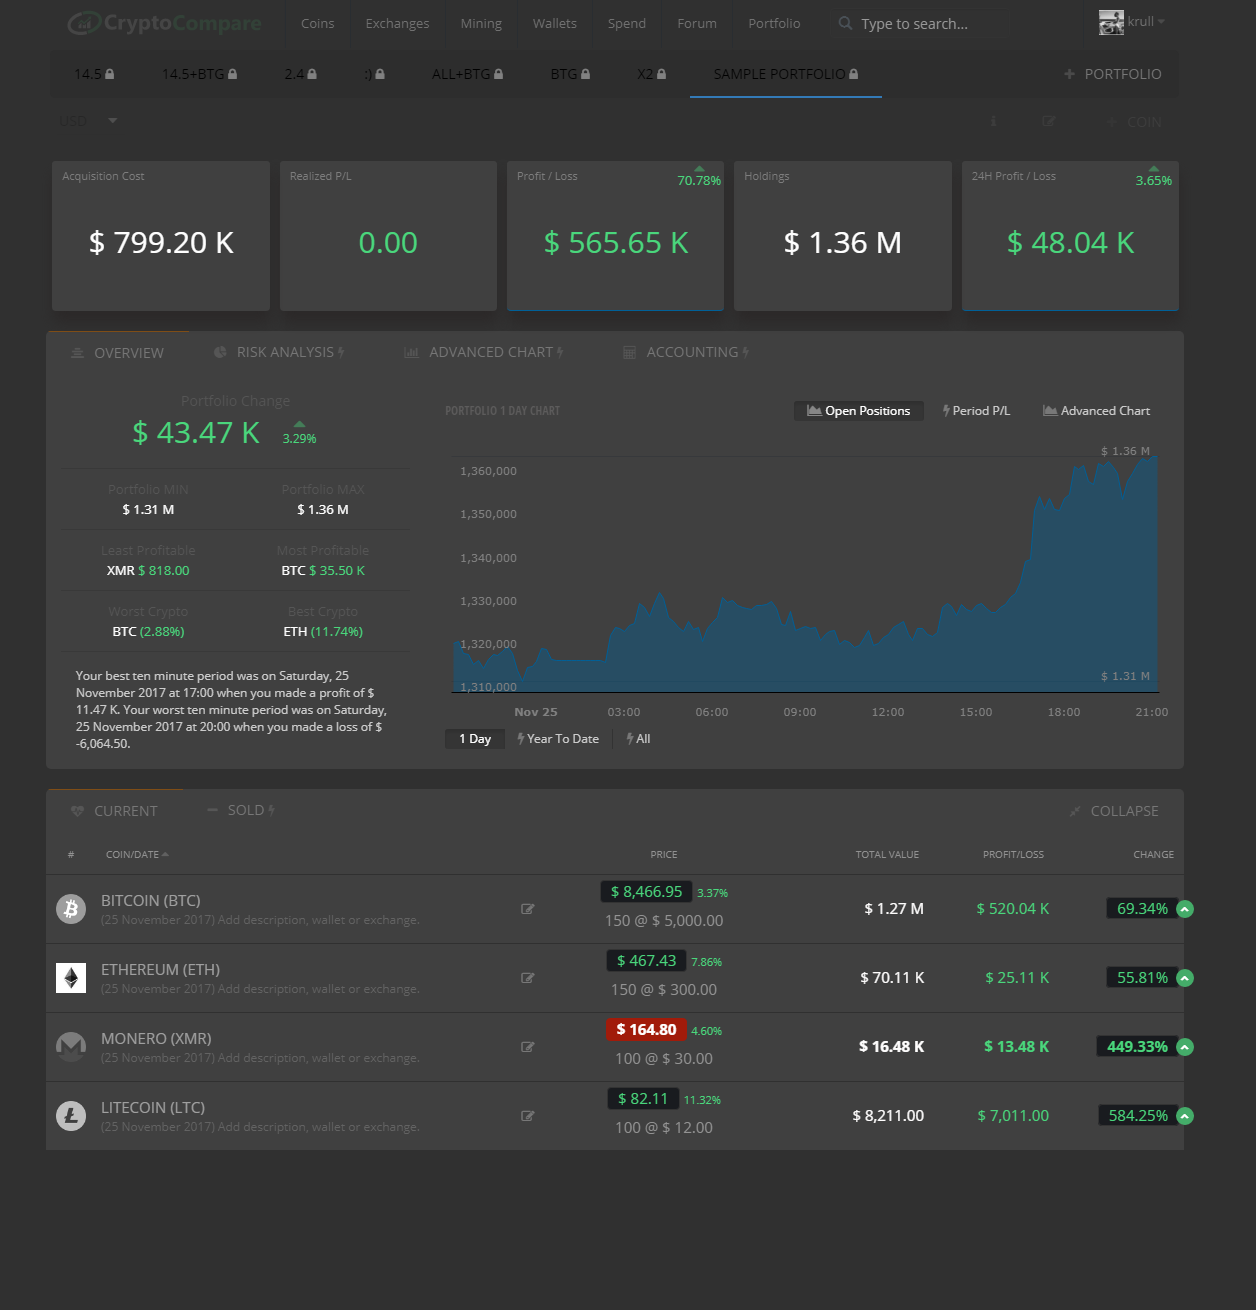Image resolution: width=1256 pixels, height=1310 pixels.
Task: Open the CryptoCompare home logo
Action: 165,23
